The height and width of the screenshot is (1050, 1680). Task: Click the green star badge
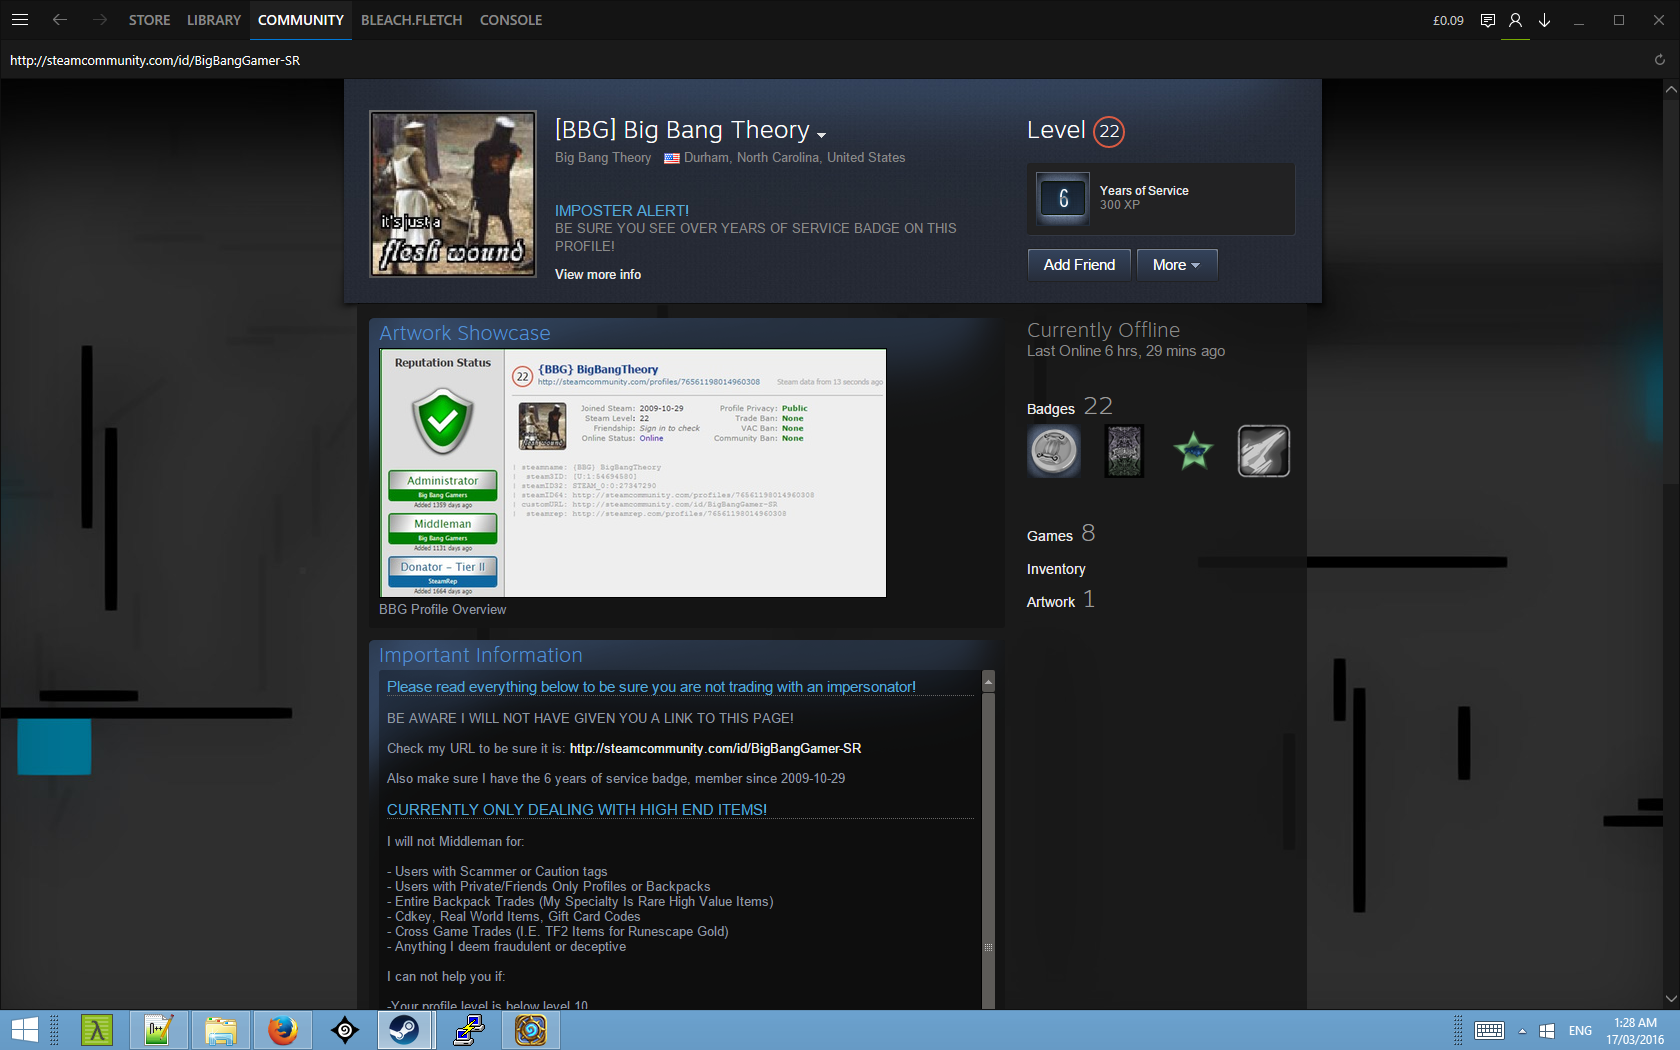tap(1193, 451)
